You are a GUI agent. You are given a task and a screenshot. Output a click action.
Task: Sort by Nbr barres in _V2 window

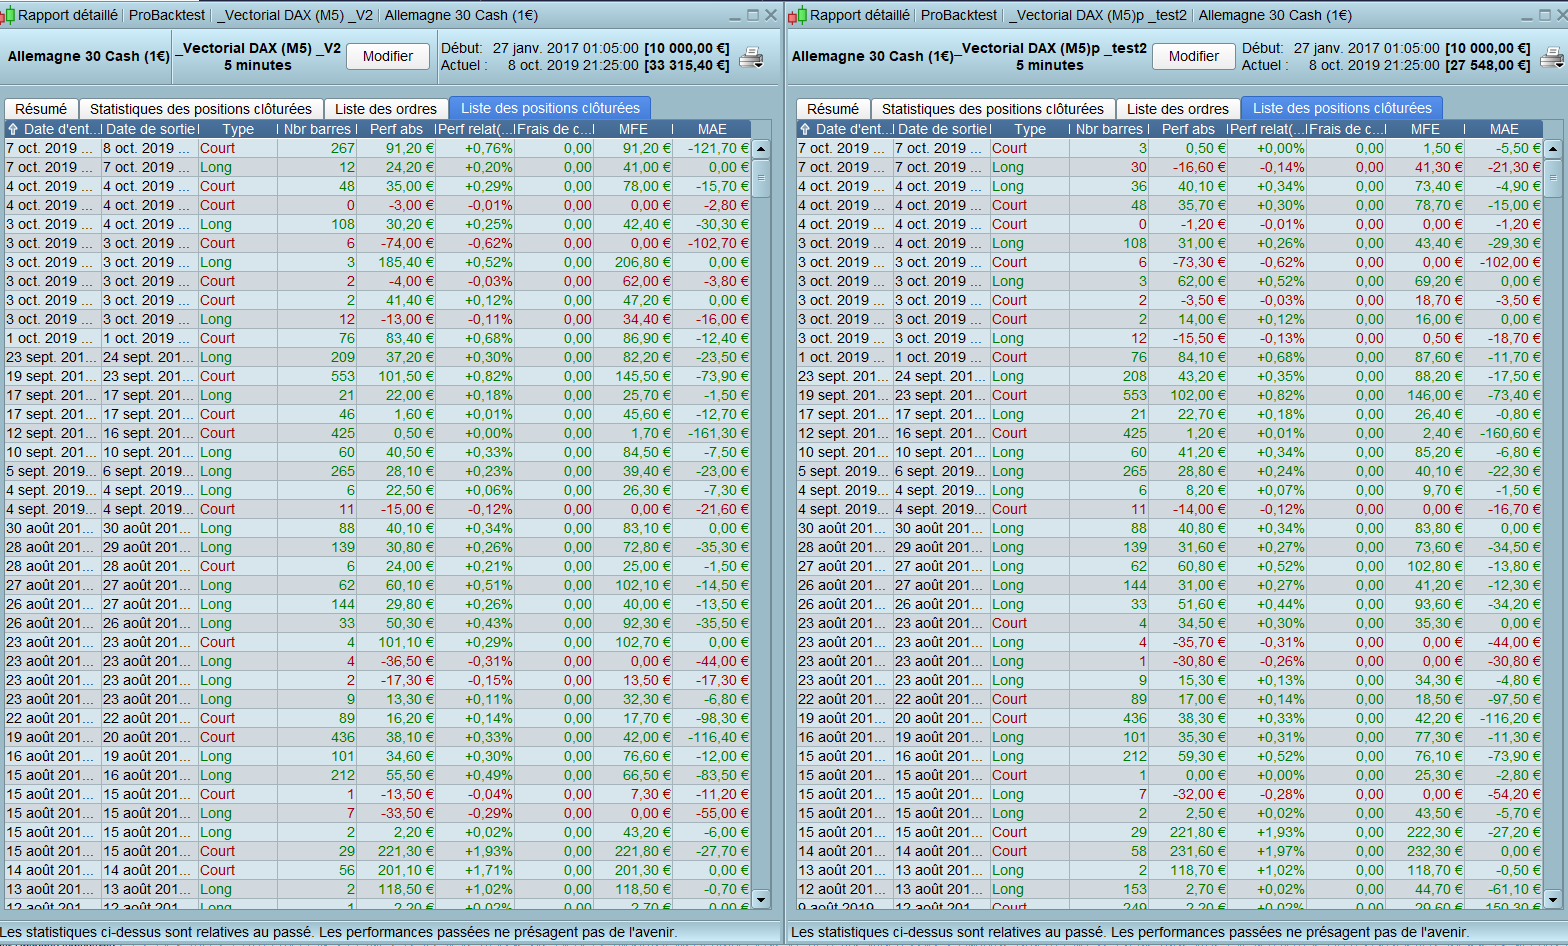click(317, 129)
